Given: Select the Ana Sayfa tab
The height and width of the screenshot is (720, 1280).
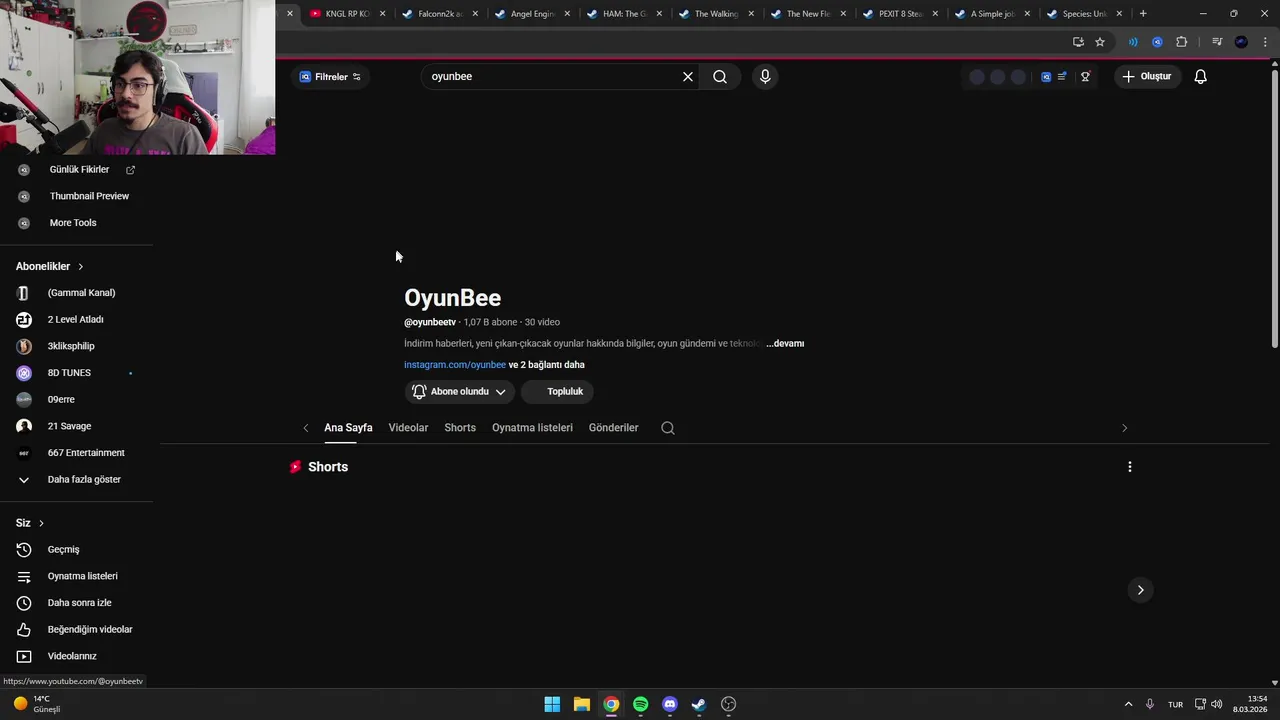Looking at the screenshot, I should (x=348, y=428).
